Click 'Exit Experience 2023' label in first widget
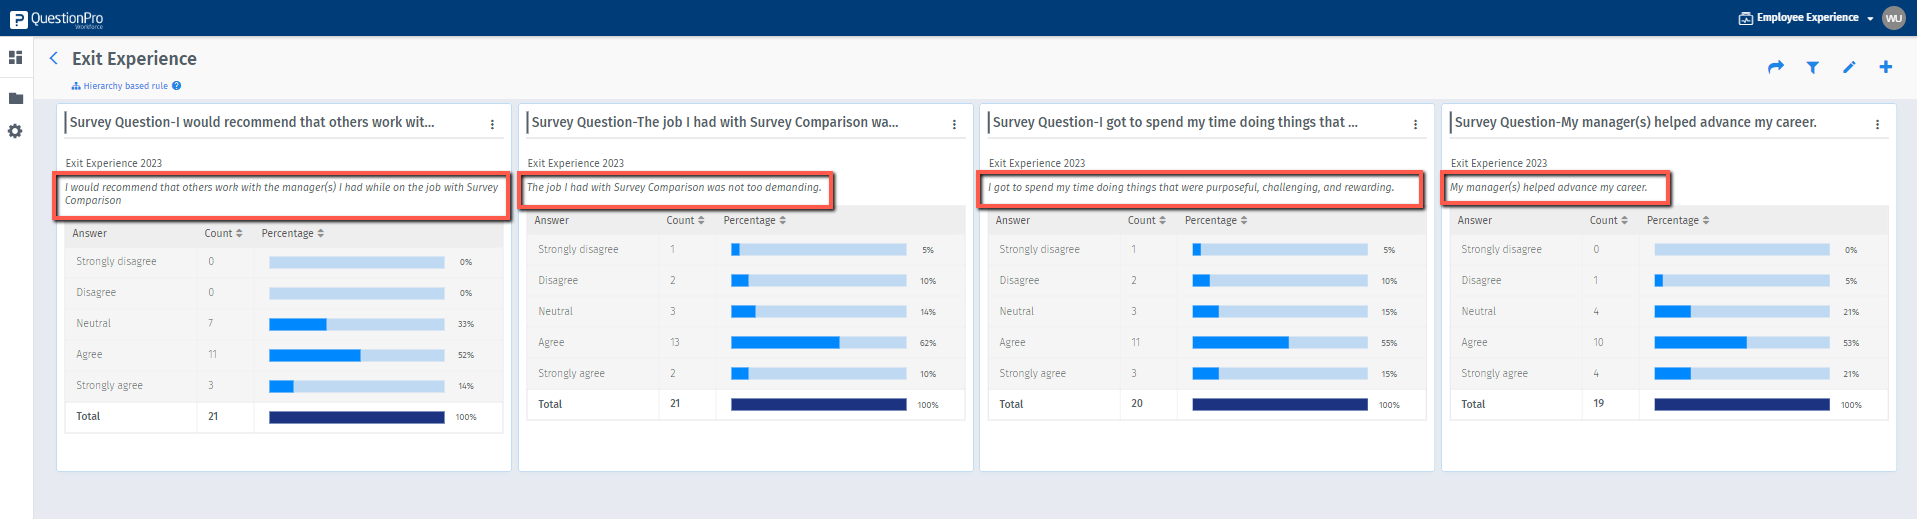This screenshot has width=1917, height=519. (114, 163)
